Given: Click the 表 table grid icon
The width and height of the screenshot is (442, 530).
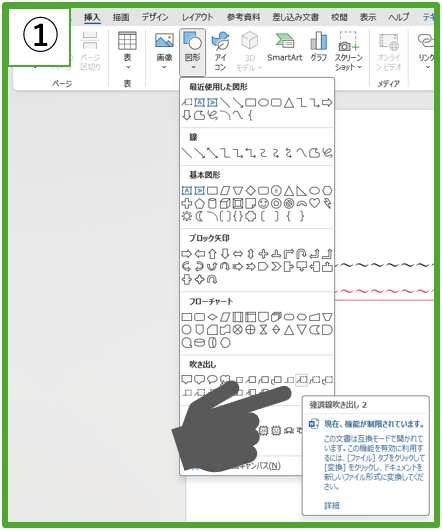Looking at the screenshot, I should [127, 41].
